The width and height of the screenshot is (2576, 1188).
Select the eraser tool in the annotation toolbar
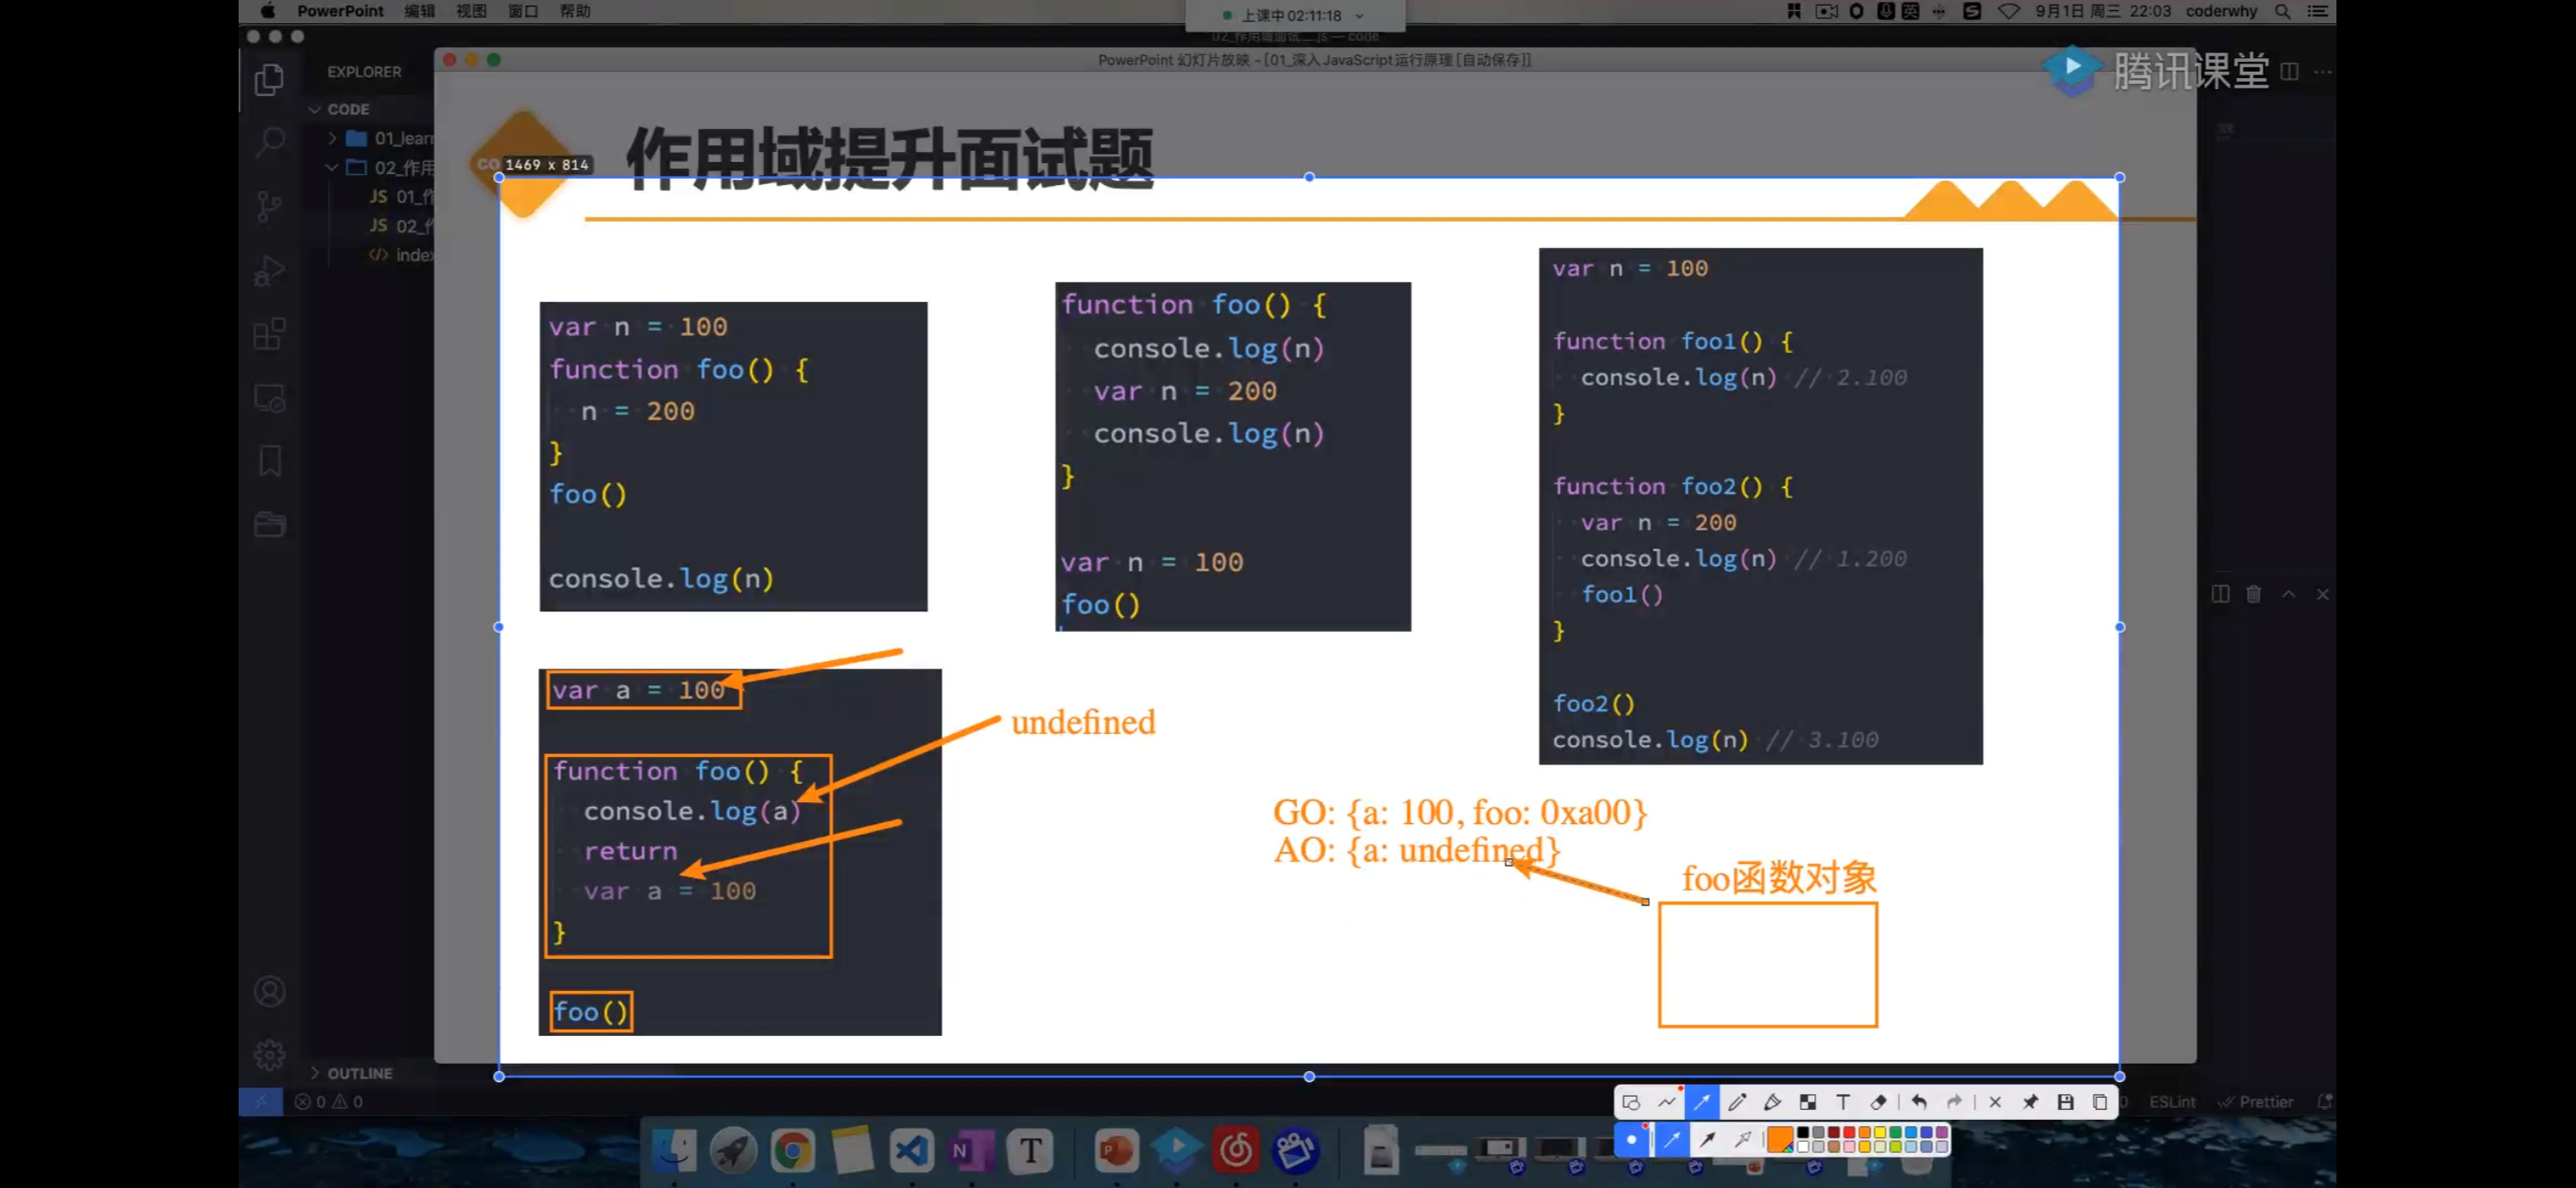coord(1878,1102)
